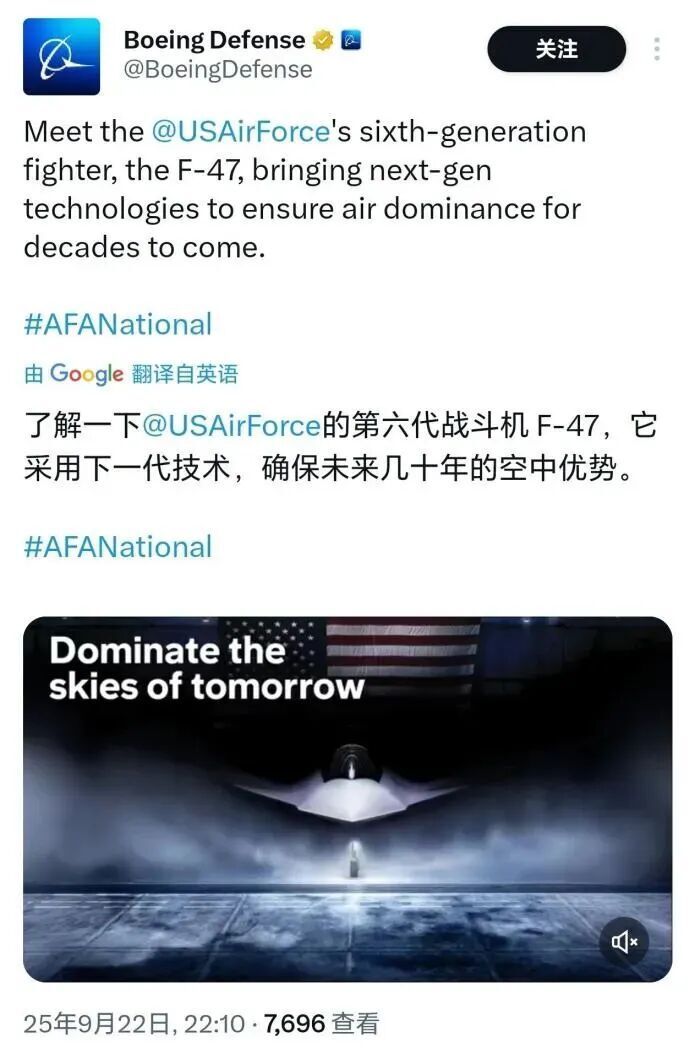Click the gold verified badge

point(323,41)
